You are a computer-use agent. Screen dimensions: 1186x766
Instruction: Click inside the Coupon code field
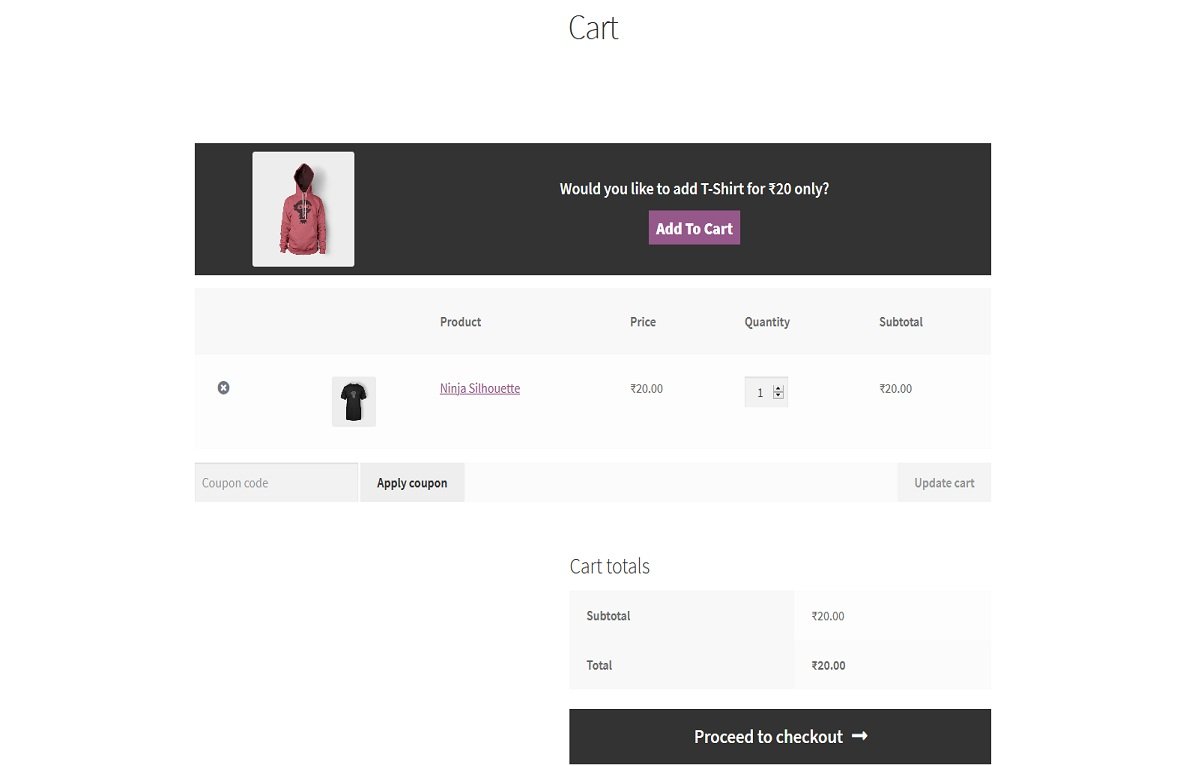(275, 482)
